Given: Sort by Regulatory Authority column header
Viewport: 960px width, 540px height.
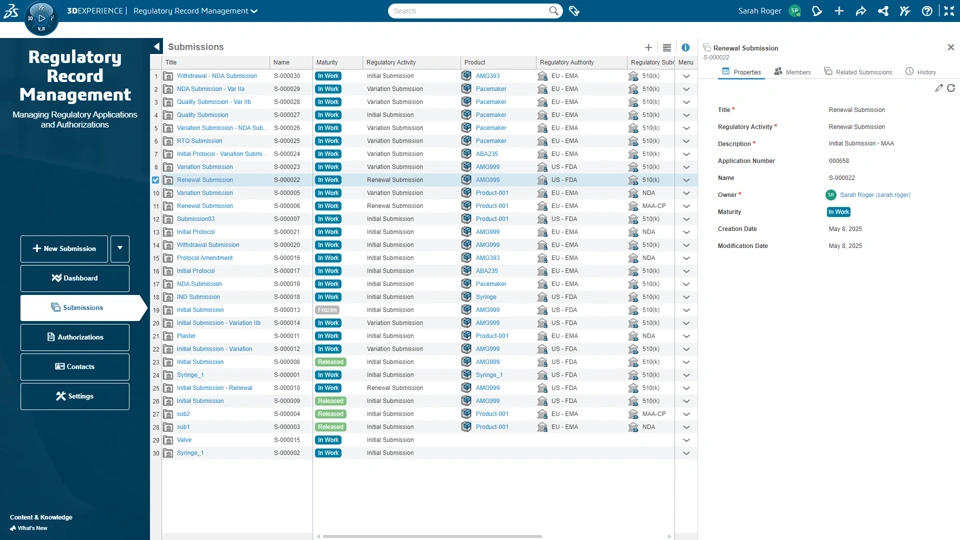Looking at the screenshot, I should pyautogui.click(x=581, y=62).
